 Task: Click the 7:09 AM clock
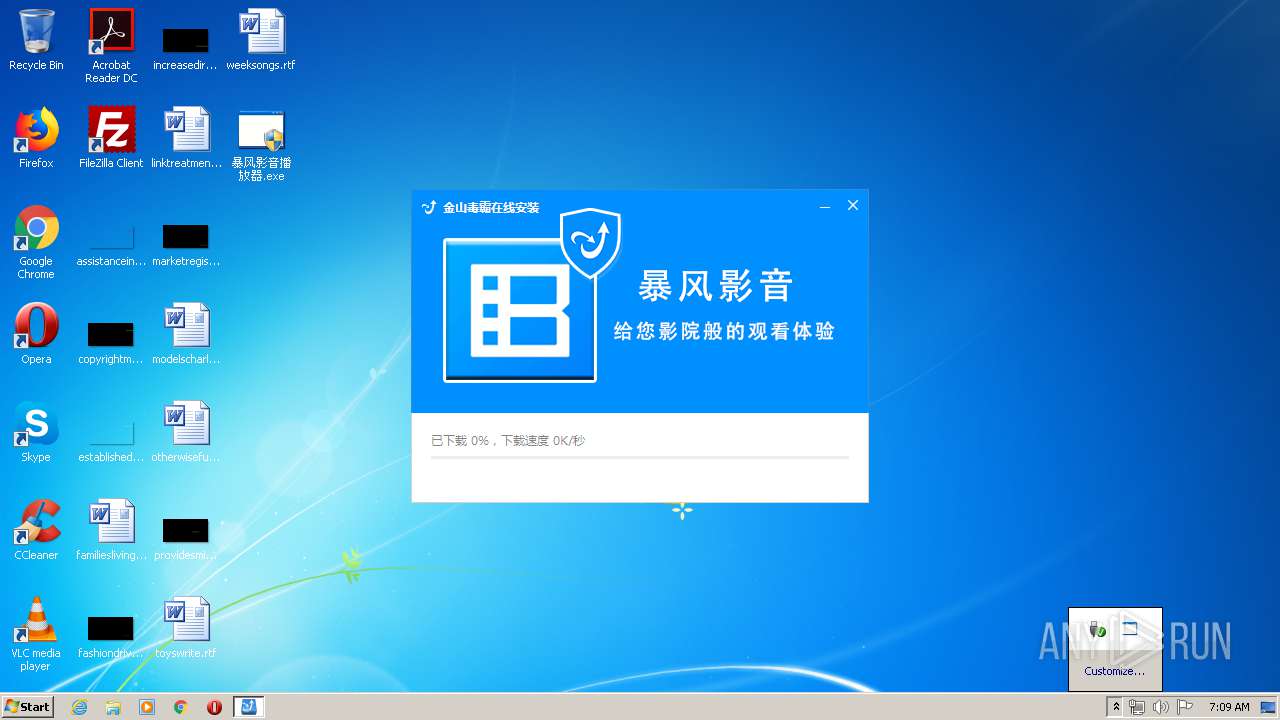coord(1229,707)
